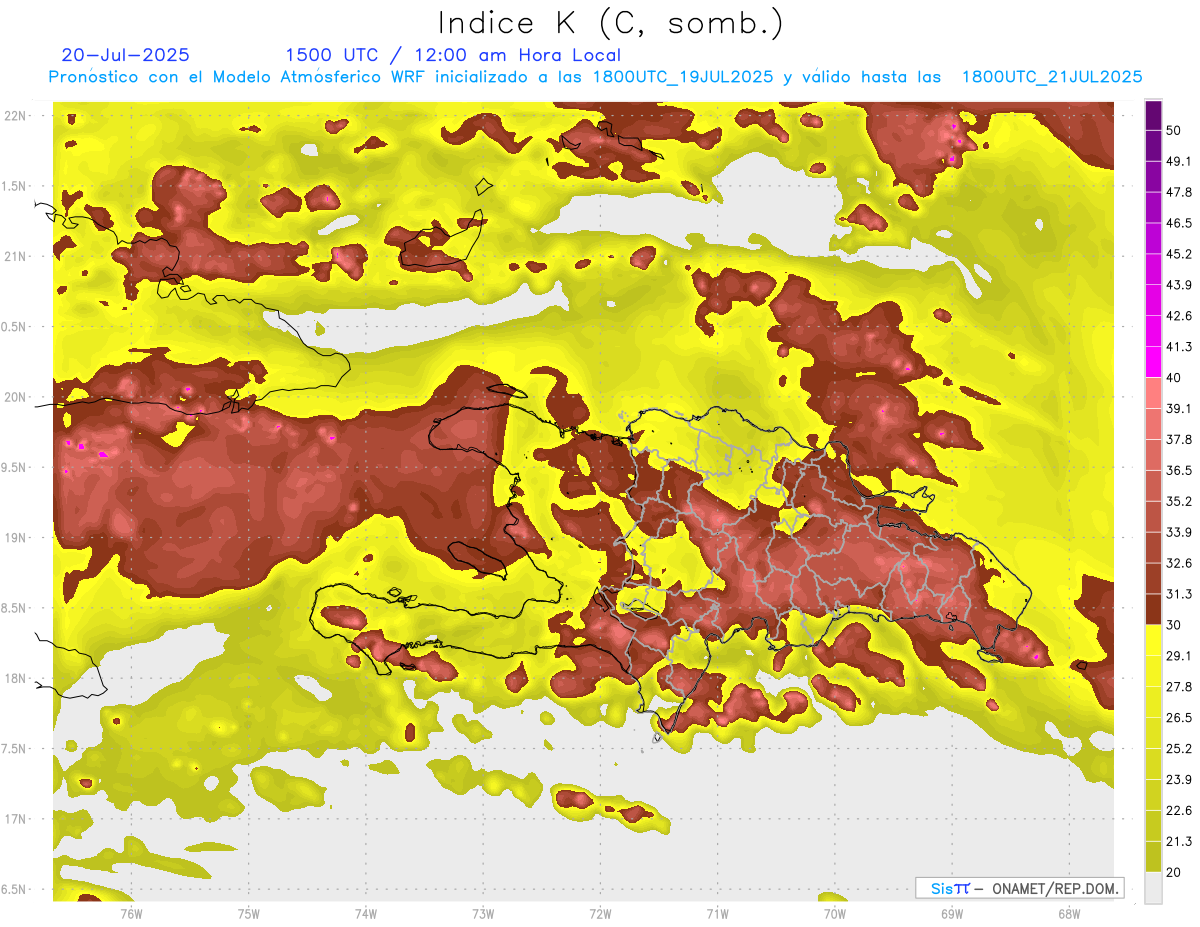Click the colorbar value "40"
This screenshot has height=927, width=1200.
[1173, 378]
